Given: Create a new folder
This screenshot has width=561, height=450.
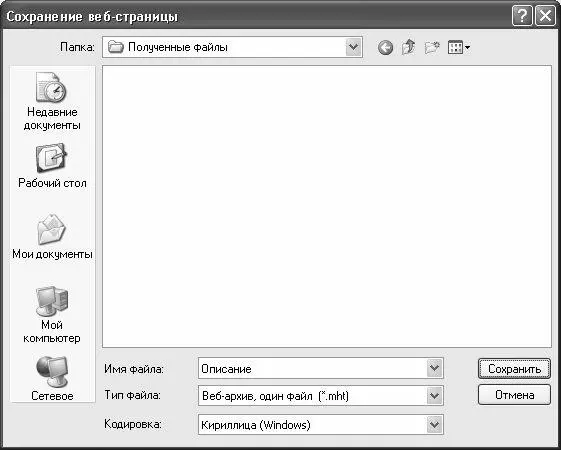Looking at the screenshot, I should [432, 47].
